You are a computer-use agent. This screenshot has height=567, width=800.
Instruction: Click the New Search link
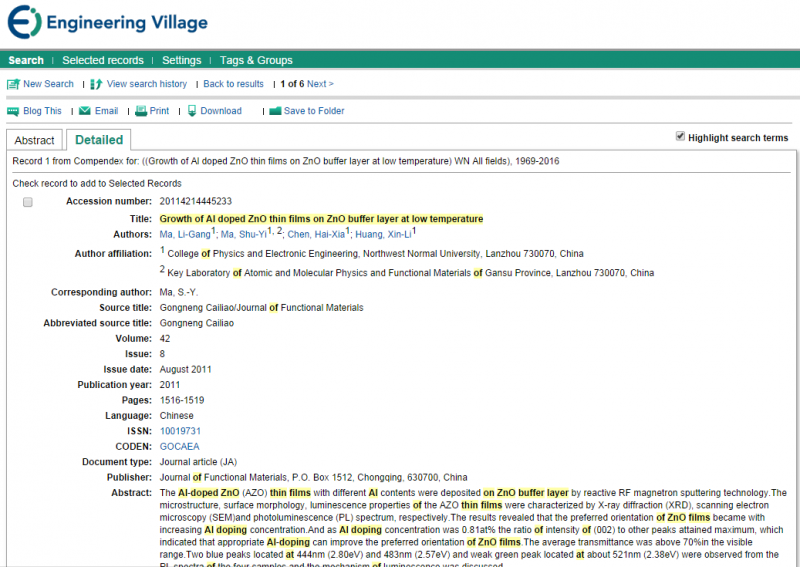coord(48,84)
